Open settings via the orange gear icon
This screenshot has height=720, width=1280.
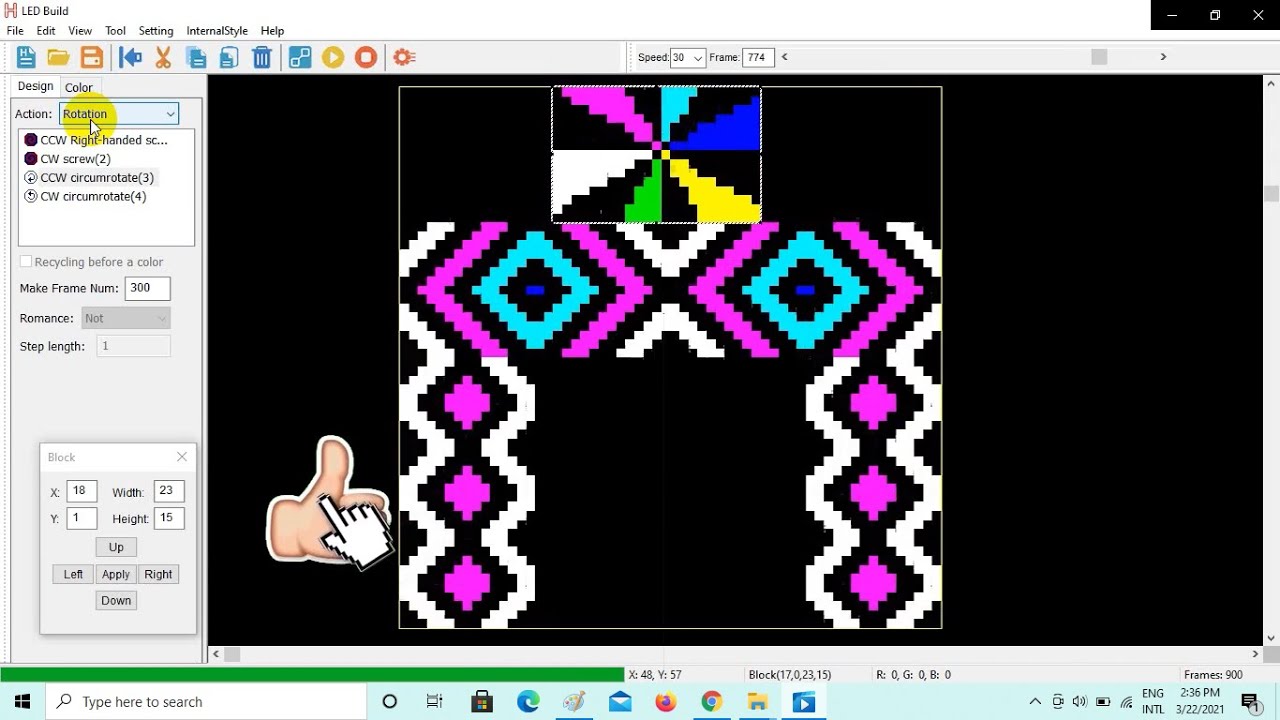(x=404, y=57)
